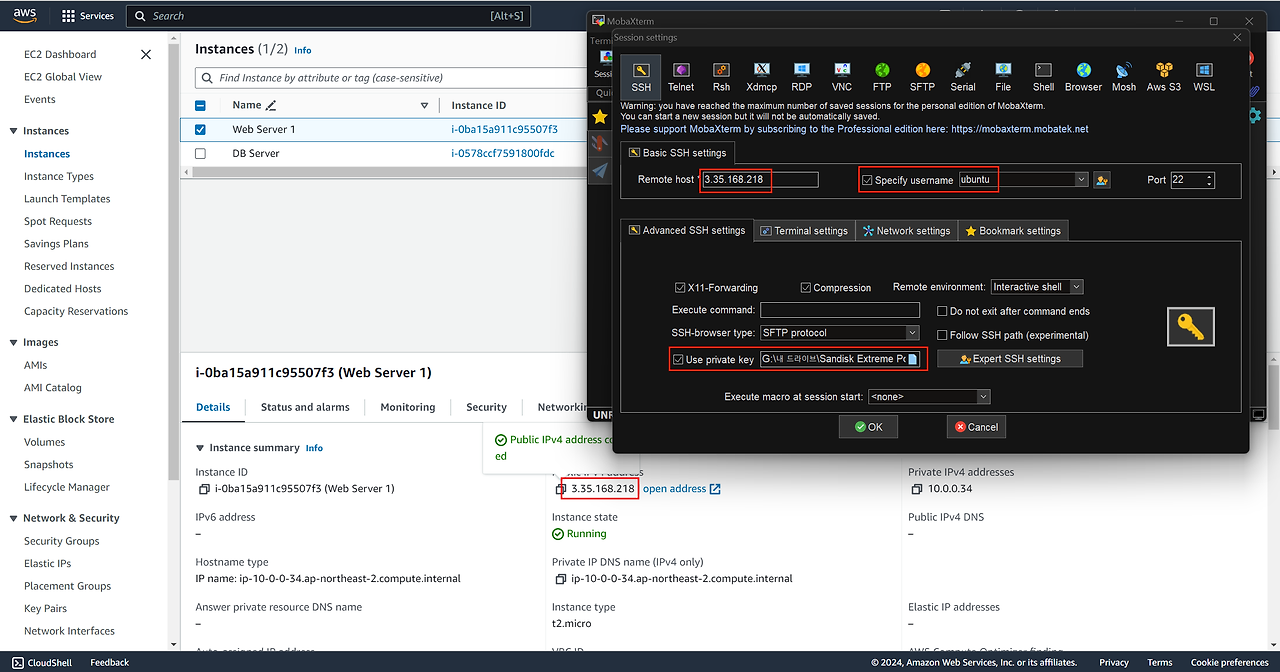Open Expert SSH settings
The height and width of the screenshot is (672, 1280).
(x=1010, y=359)
